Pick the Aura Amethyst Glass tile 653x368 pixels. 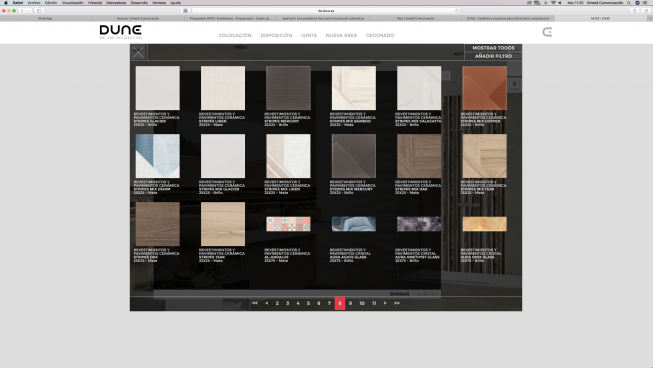[x=419, y=224]
